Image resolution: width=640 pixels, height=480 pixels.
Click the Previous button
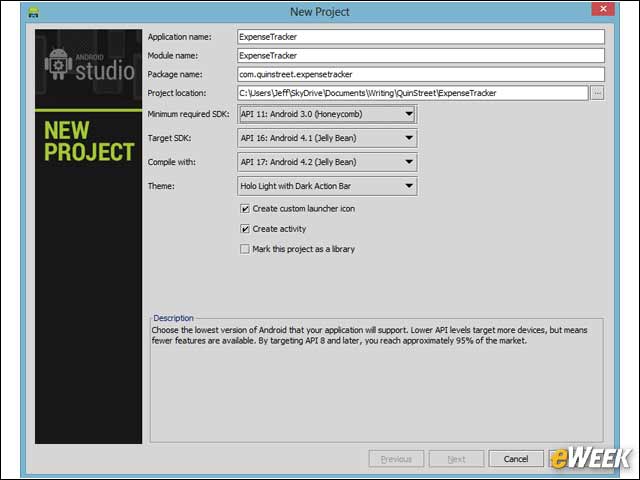tap(396, 459)
